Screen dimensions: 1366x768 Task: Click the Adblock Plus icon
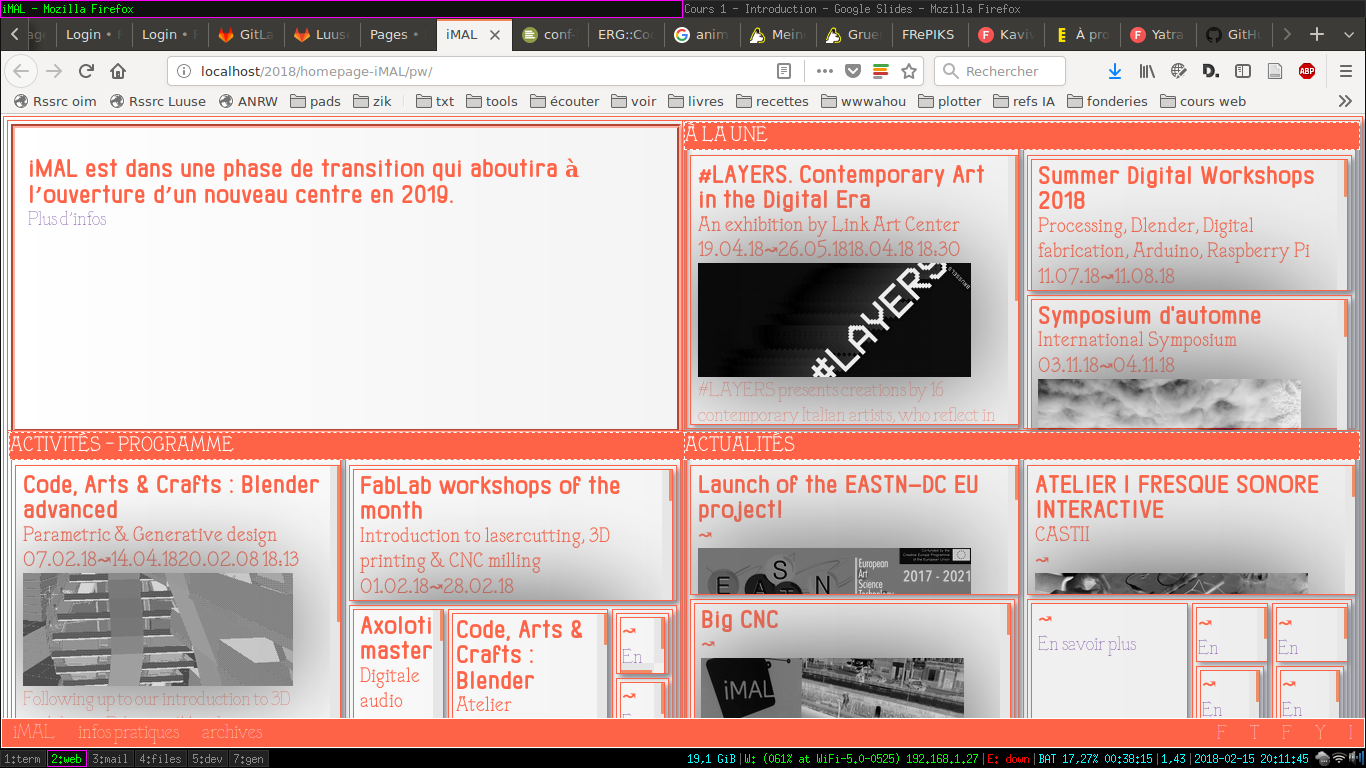(x=1306, y=71)
